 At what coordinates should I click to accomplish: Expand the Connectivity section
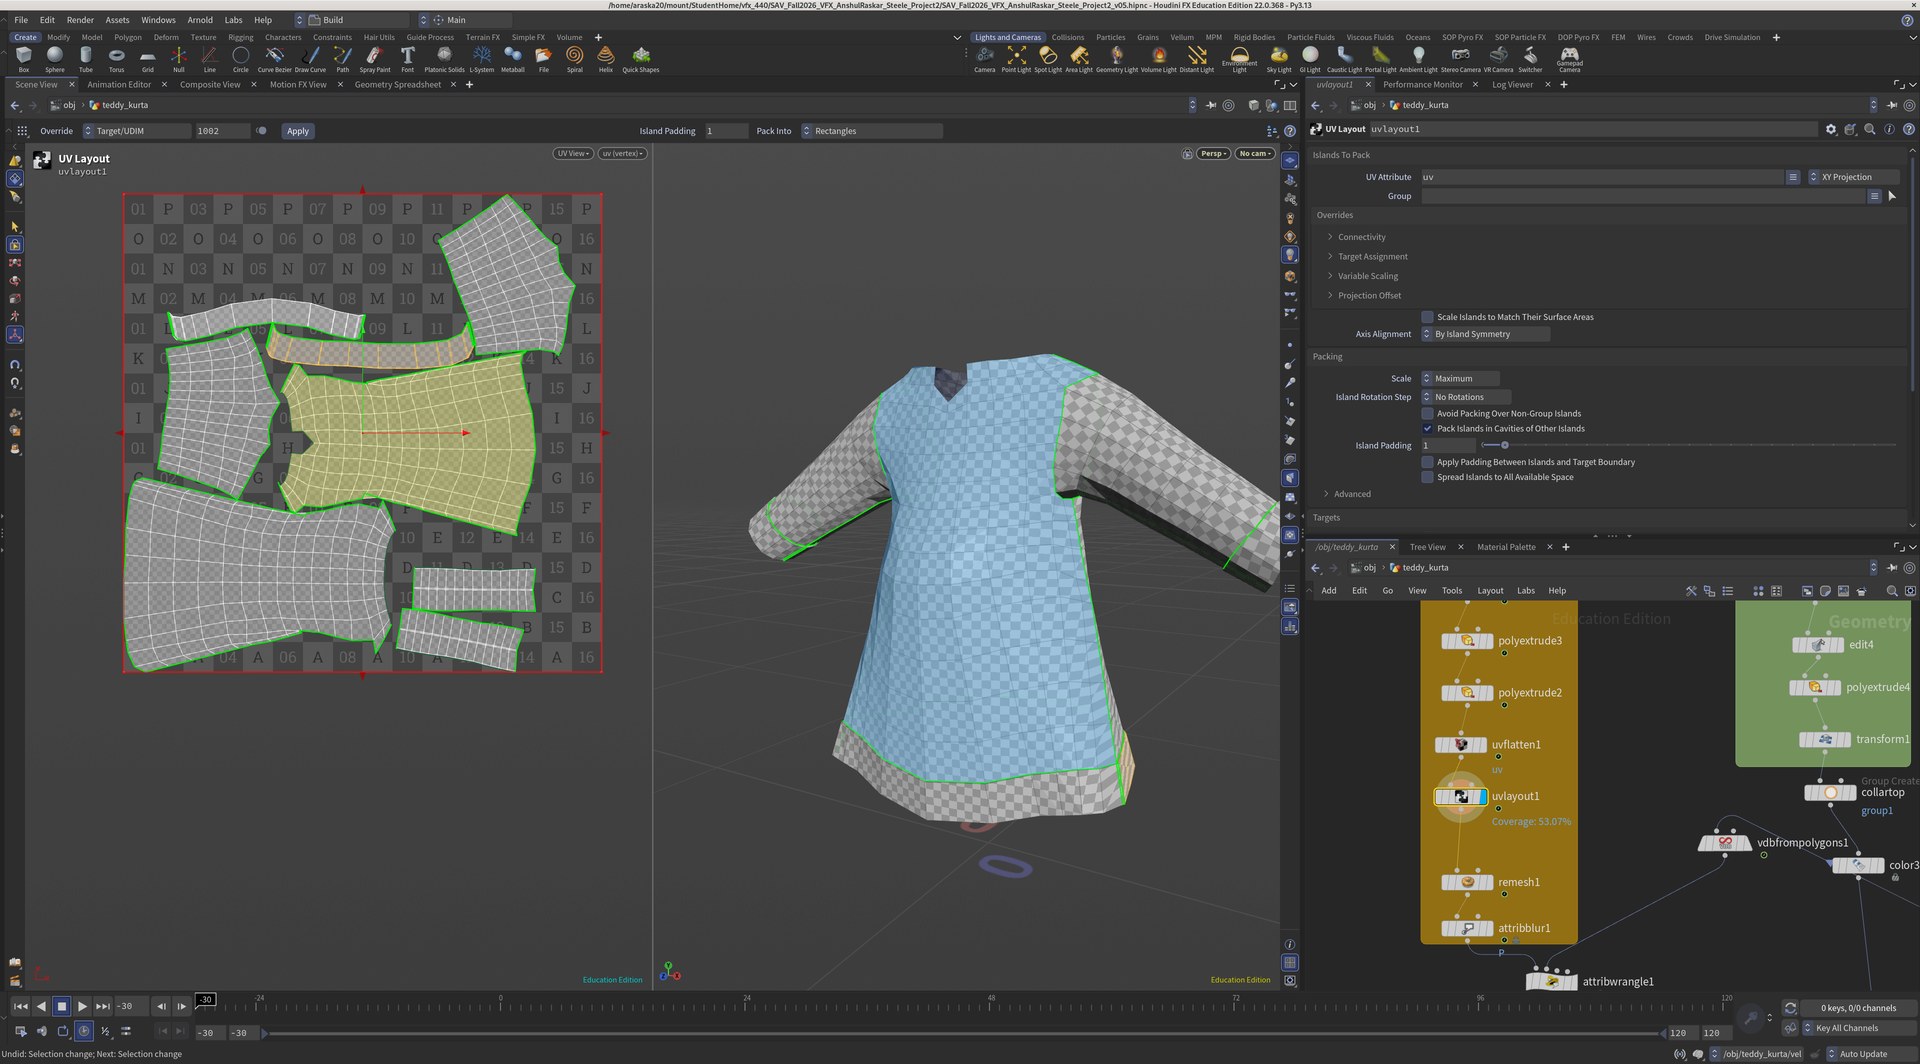1361,237
